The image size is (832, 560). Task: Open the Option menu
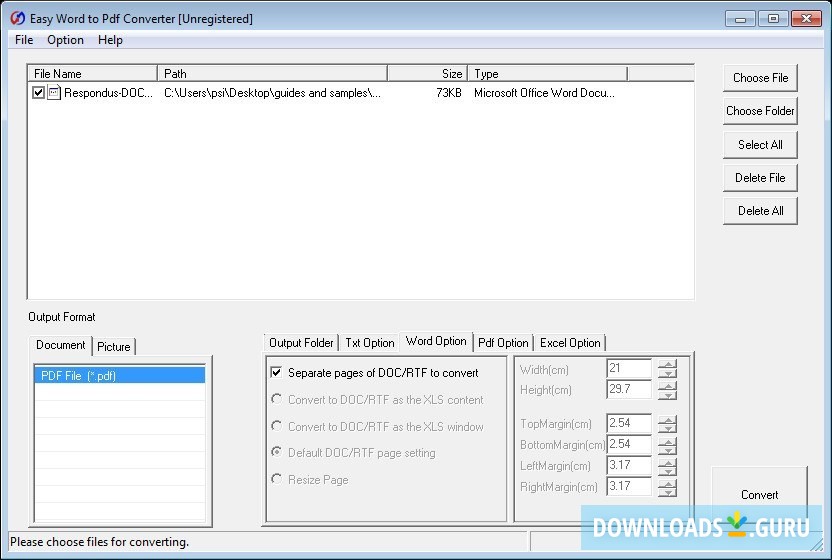(x=65, y=40)
